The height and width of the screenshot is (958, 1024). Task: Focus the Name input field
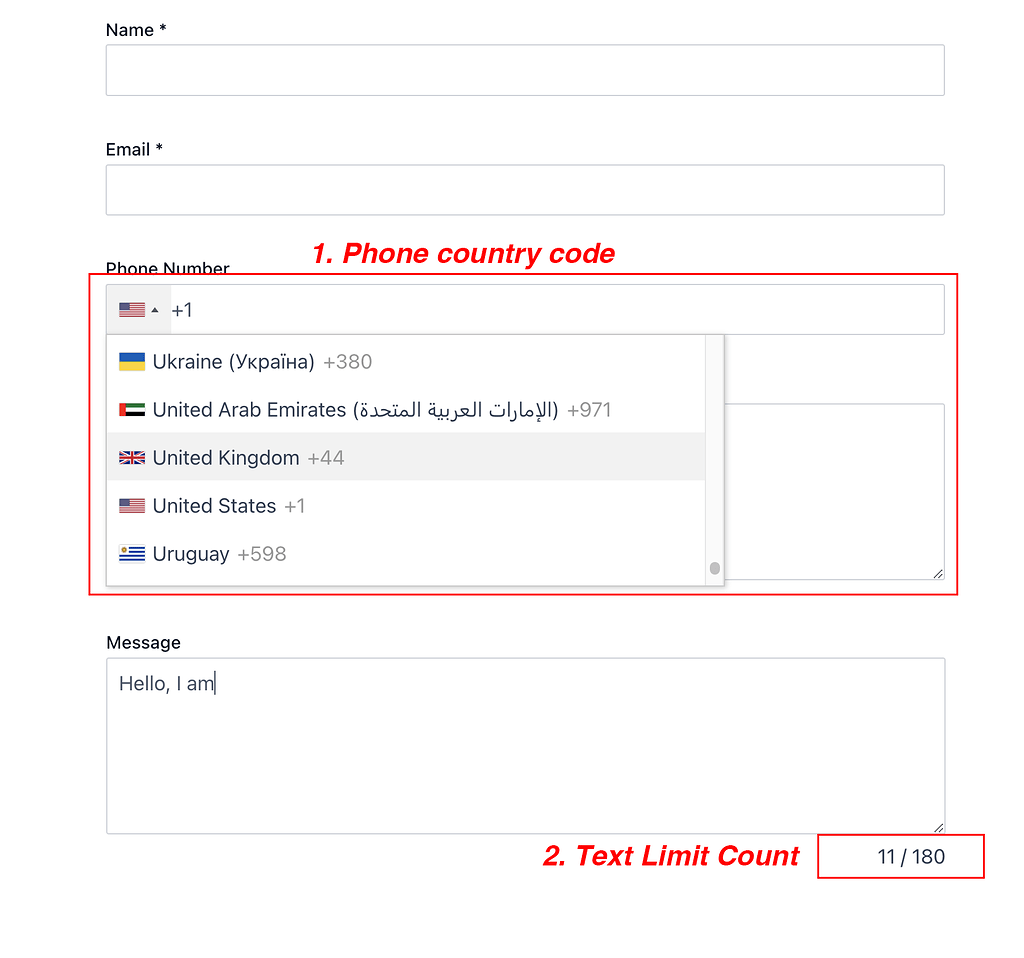point(525,70)
